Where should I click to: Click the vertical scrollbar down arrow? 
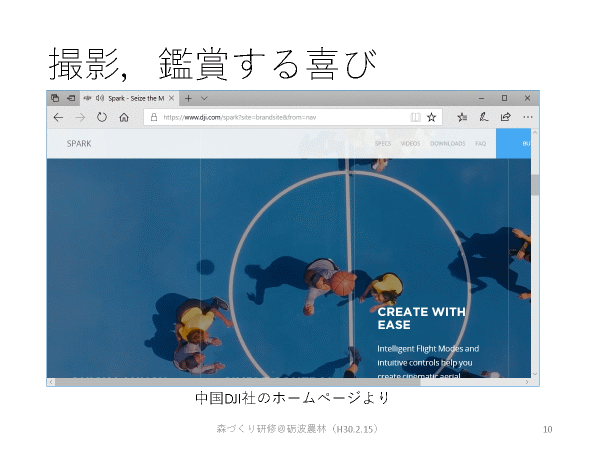pos(535,374)
